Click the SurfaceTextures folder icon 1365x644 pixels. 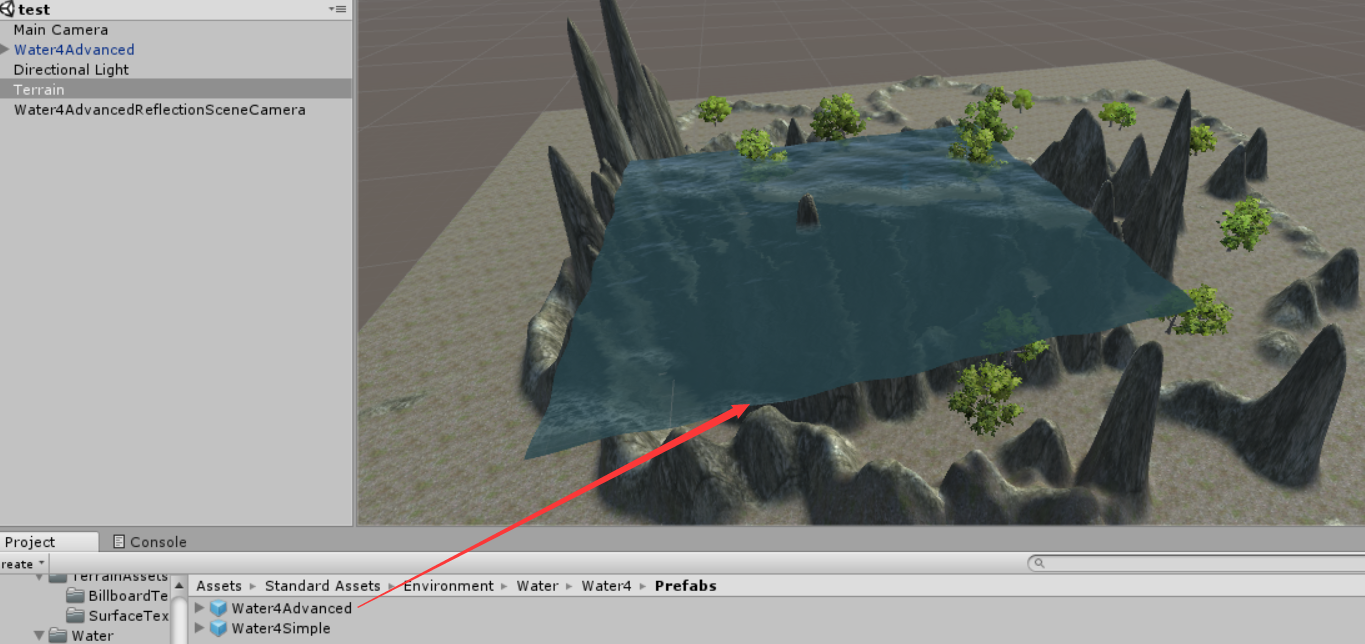coord(76,615)
